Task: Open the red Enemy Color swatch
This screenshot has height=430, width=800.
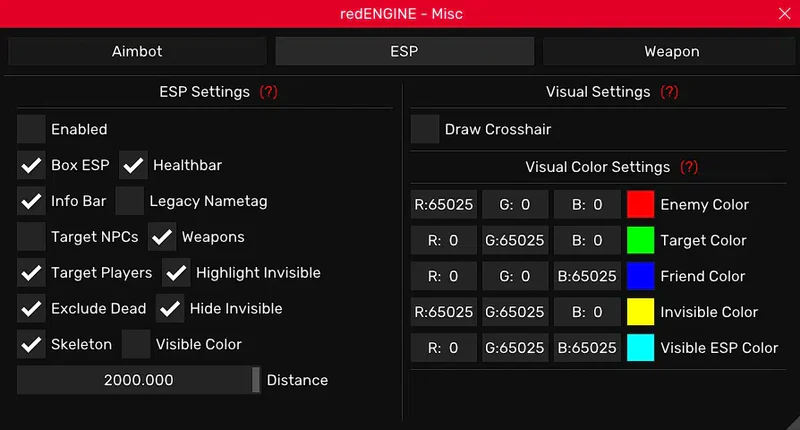Action: tap(640, 205)
